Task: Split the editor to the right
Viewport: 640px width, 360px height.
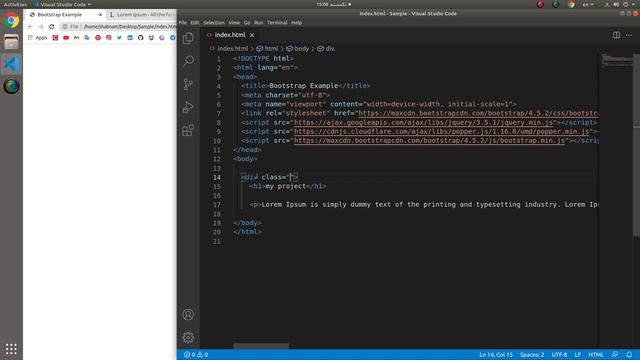Action: tap(616, 35)
